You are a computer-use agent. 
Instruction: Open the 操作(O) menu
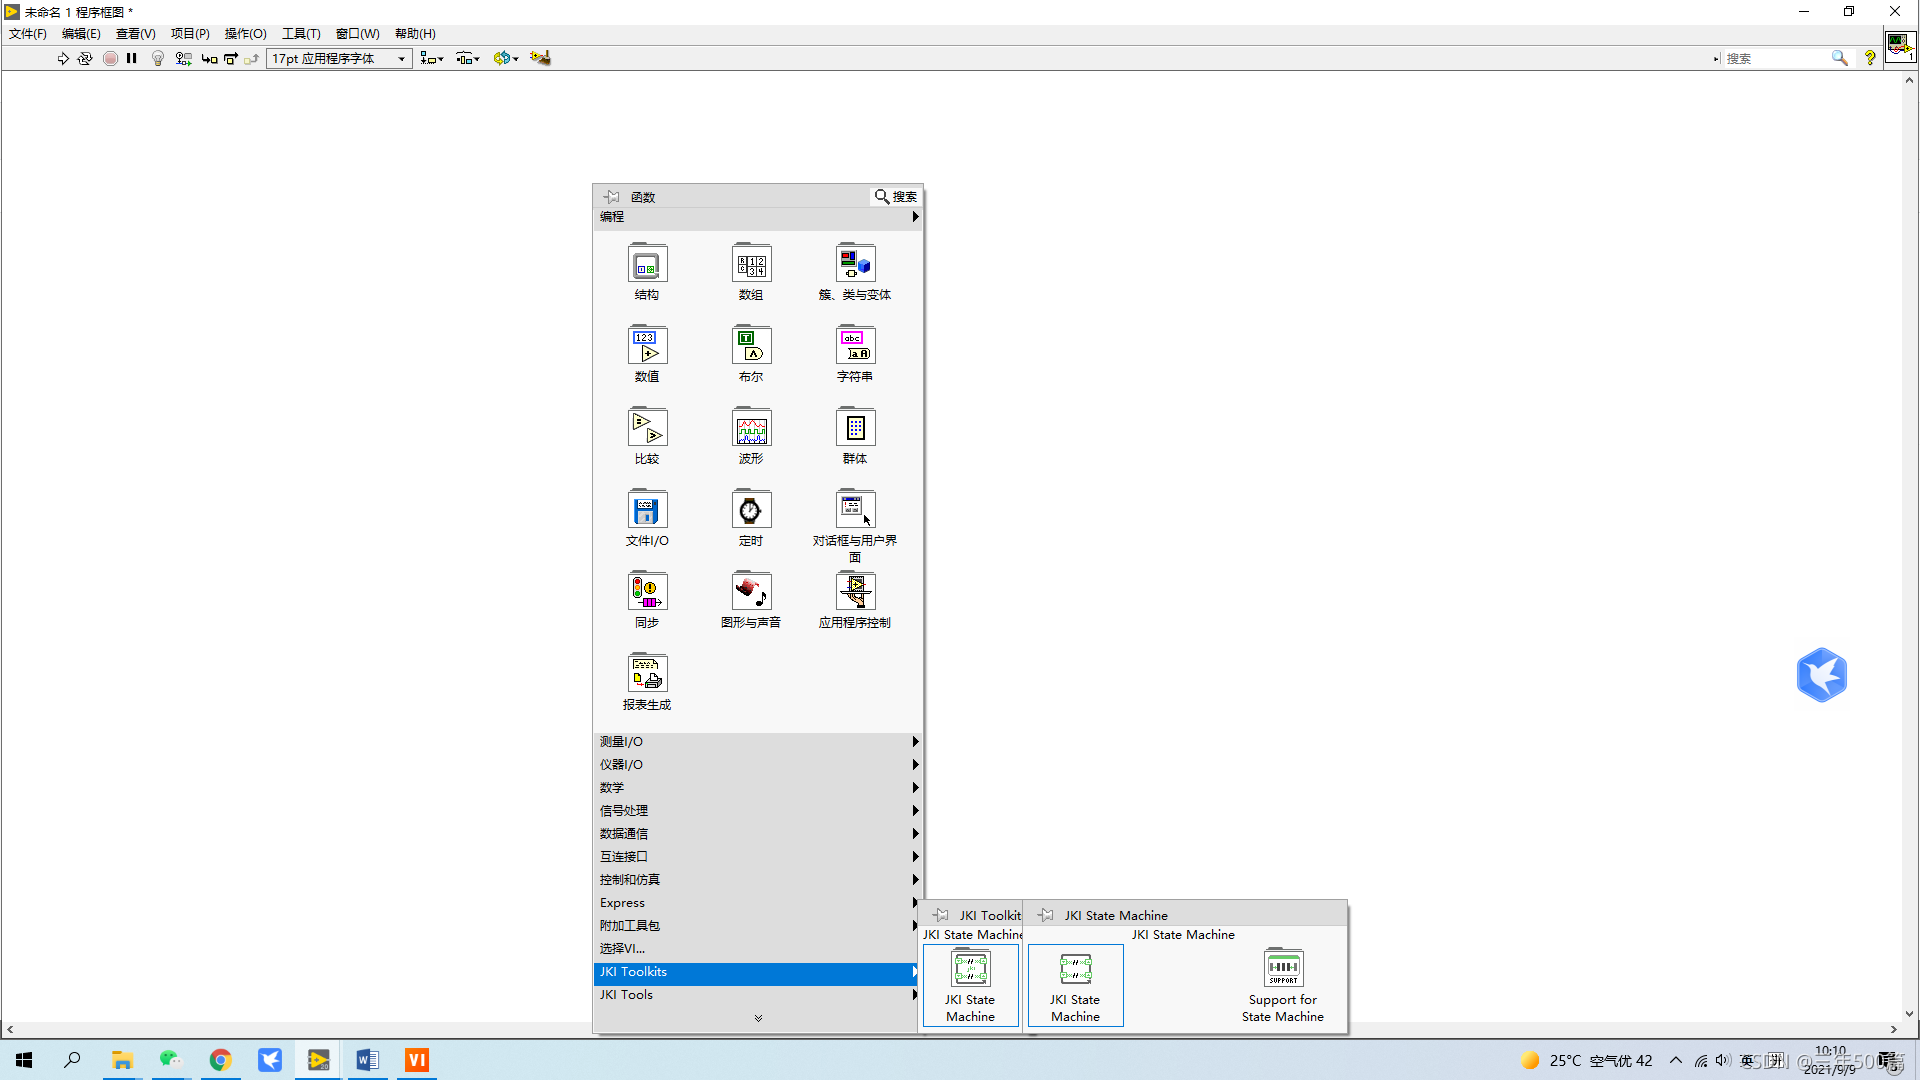[x=246, y=34]
